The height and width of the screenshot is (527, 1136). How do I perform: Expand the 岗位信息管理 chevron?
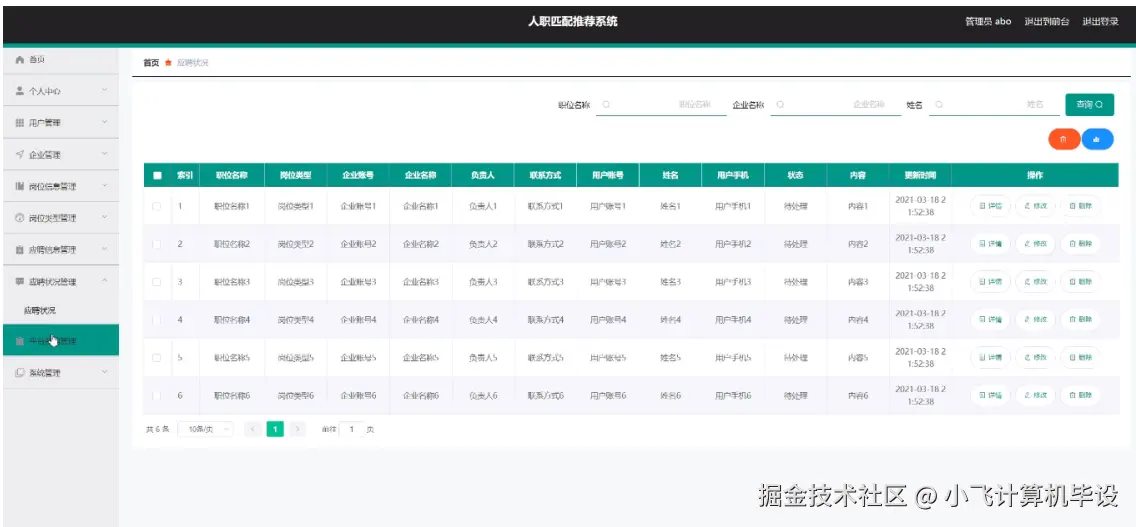coord(104,186)
